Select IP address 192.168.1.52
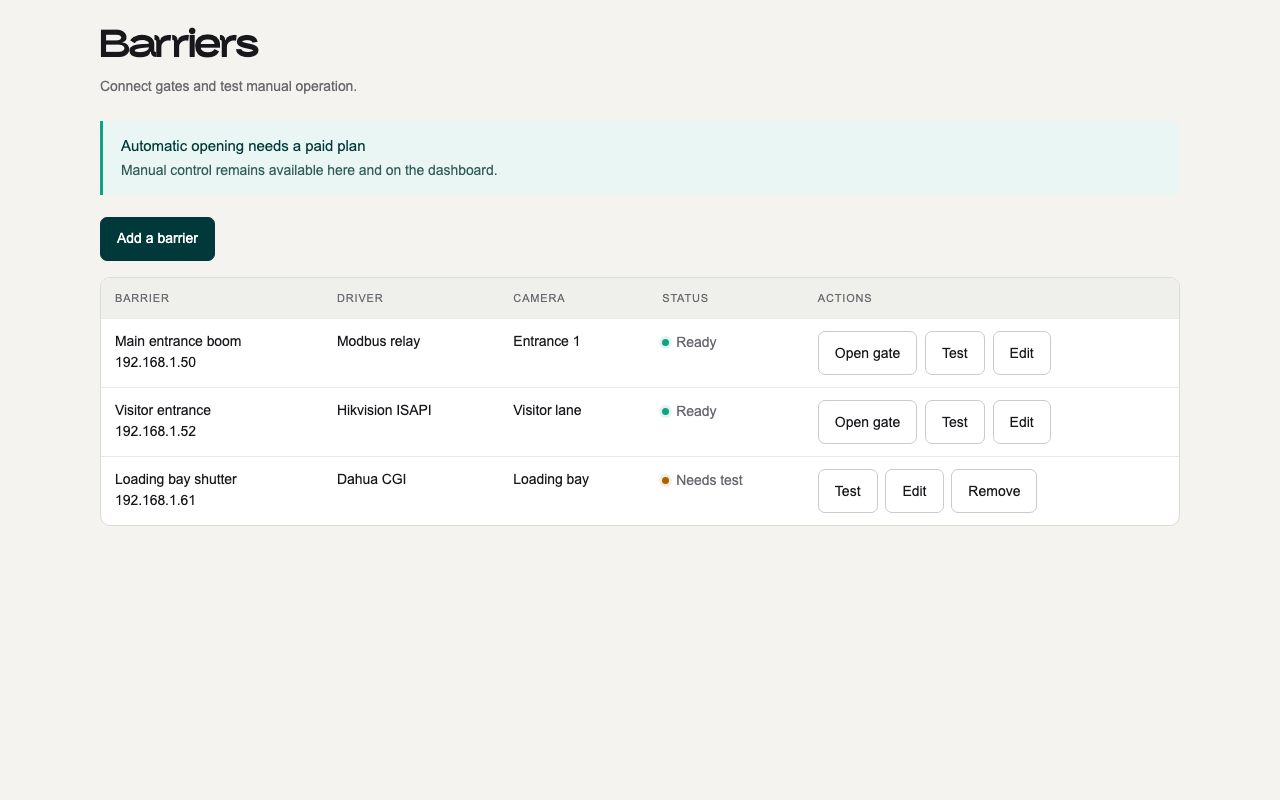 point(155,431)
